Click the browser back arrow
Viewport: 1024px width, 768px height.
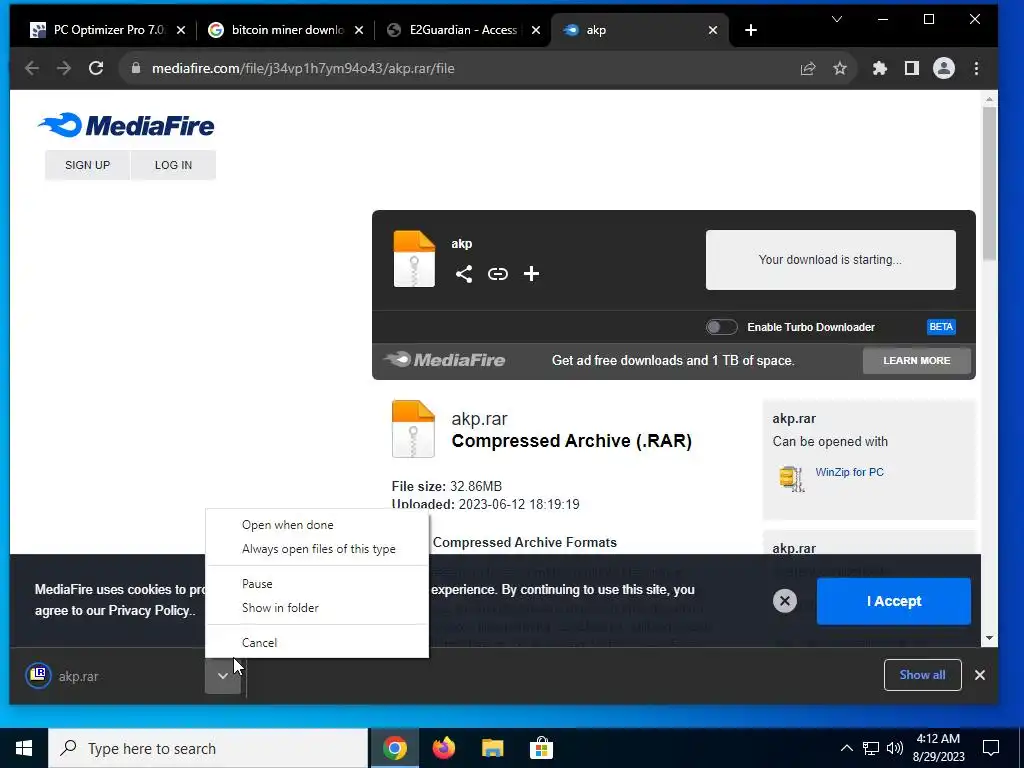(32, 68)
